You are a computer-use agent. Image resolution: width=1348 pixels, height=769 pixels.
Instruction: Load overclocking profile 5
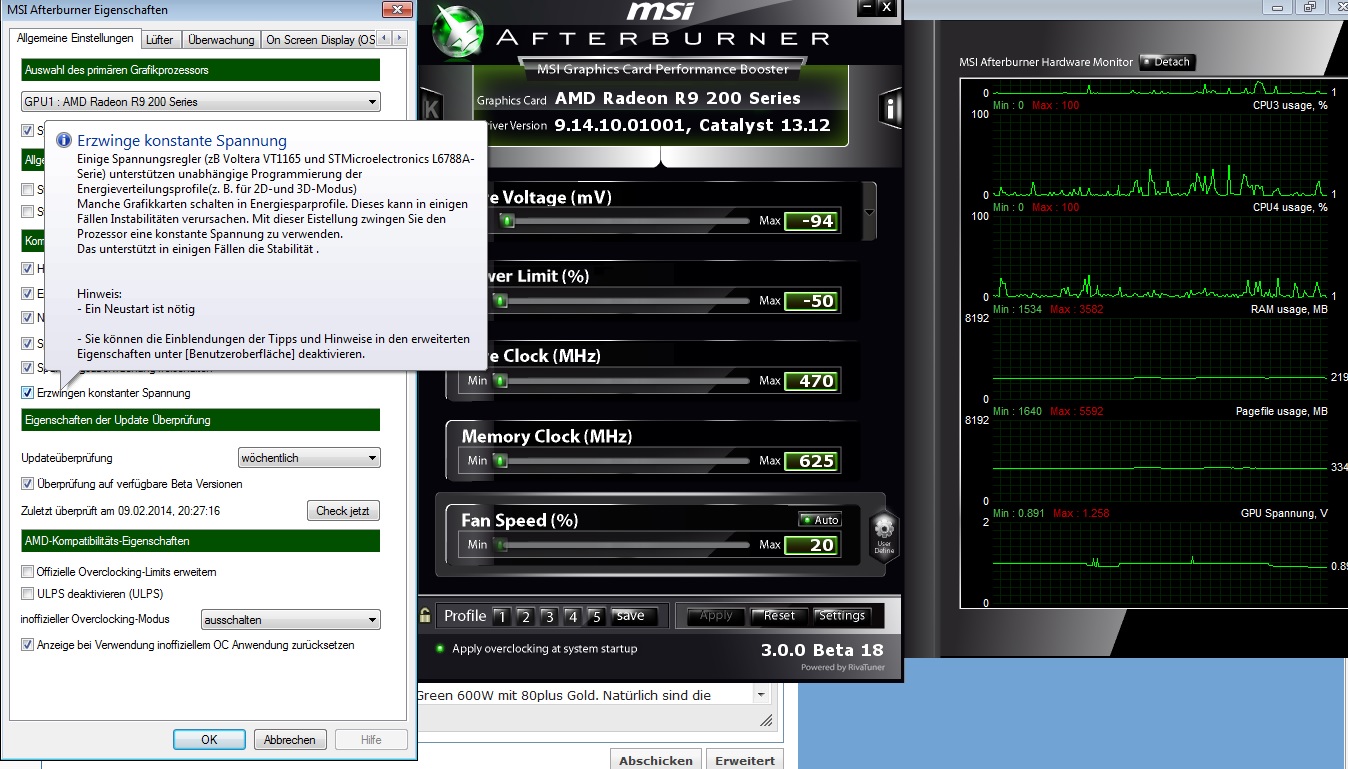[596, 616]
